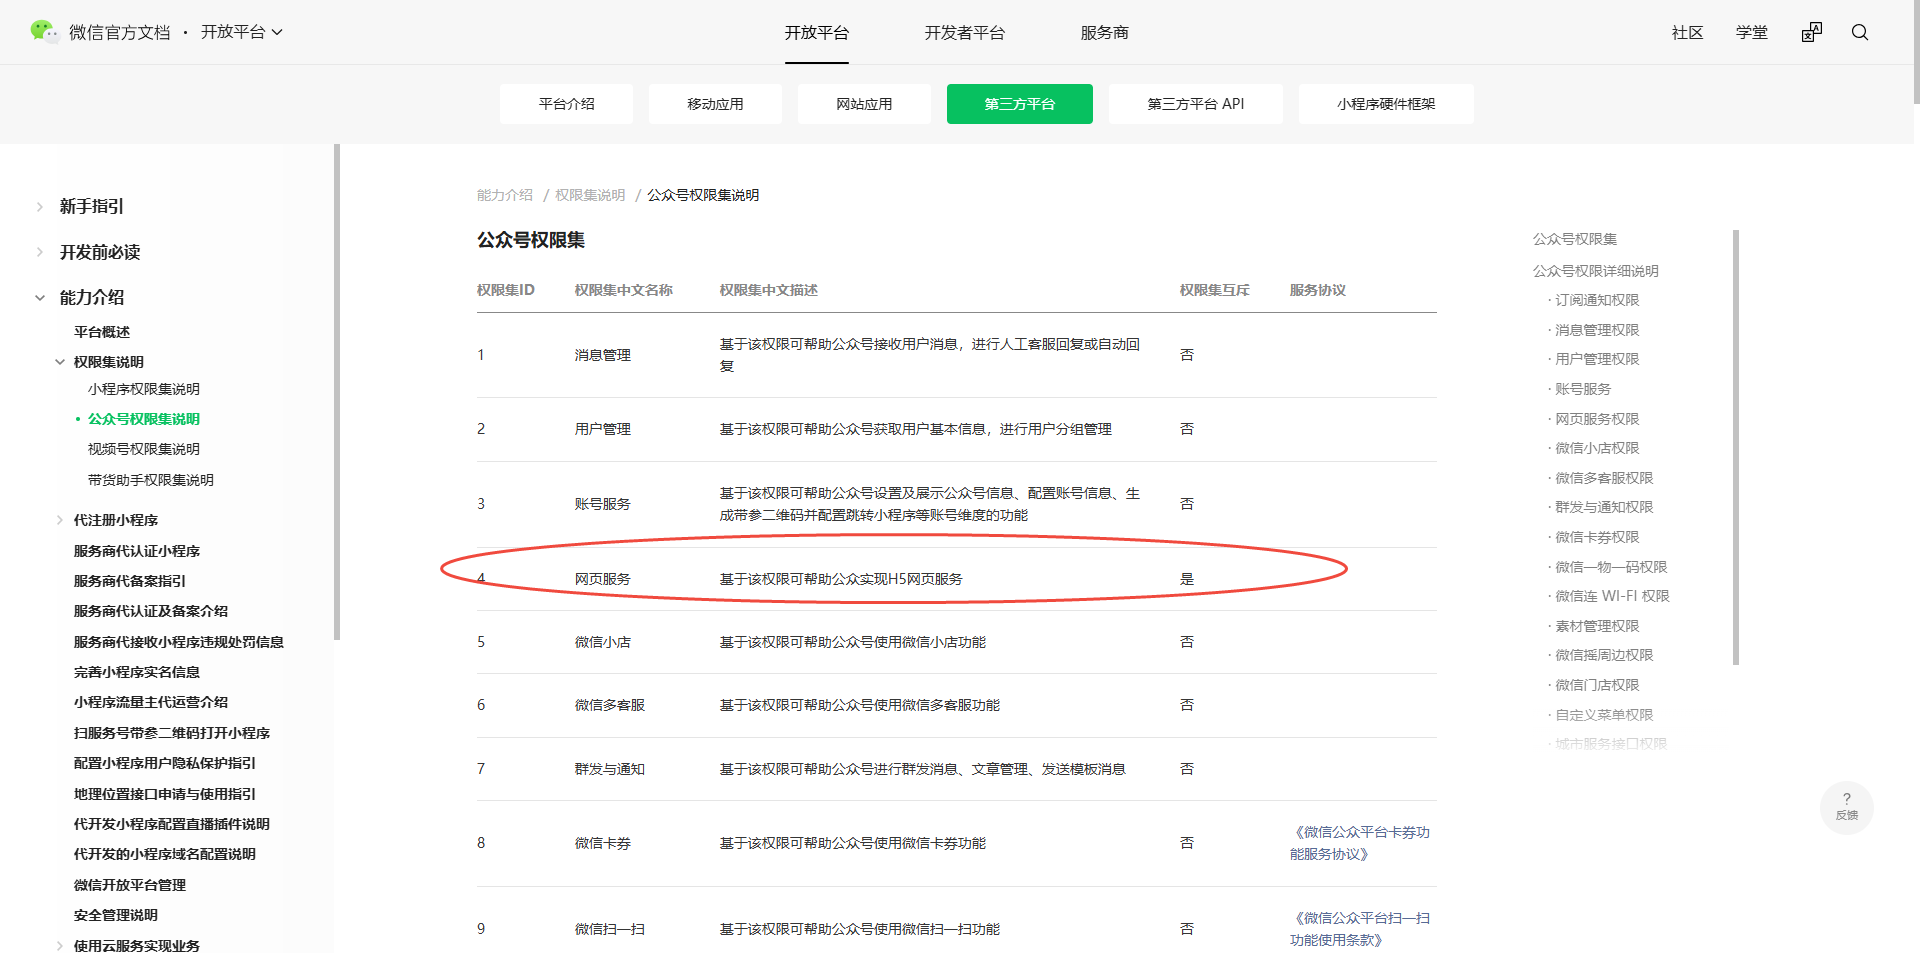Open the feedback question-mark button
Viewport: 1920px width, 953px height.
pos(1847,807)
